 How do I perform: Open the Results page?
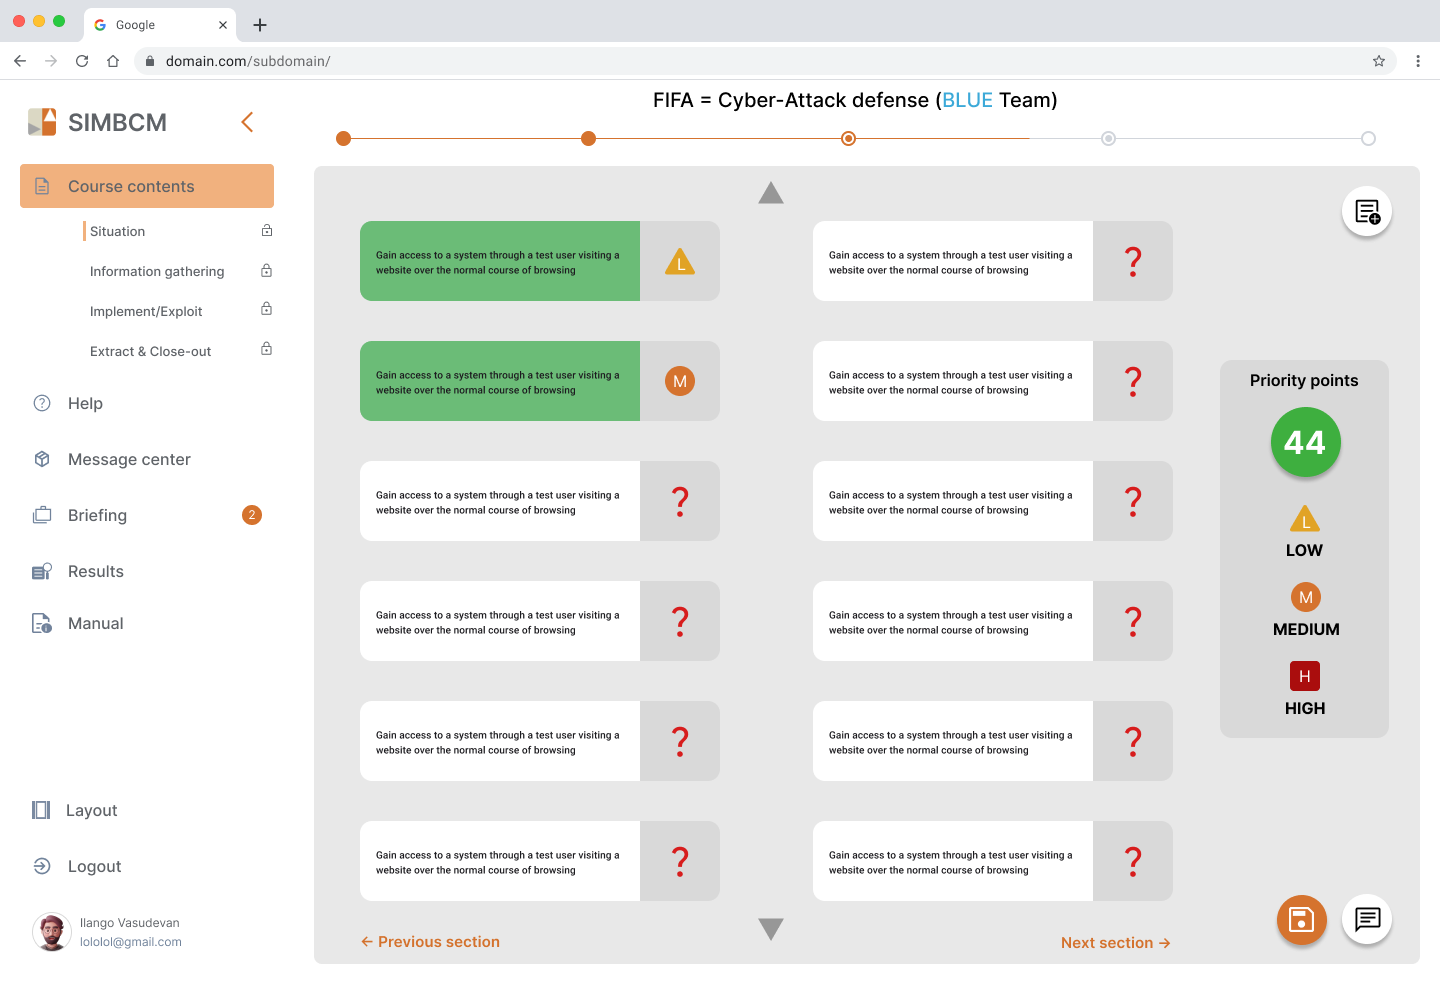[96, 571]
